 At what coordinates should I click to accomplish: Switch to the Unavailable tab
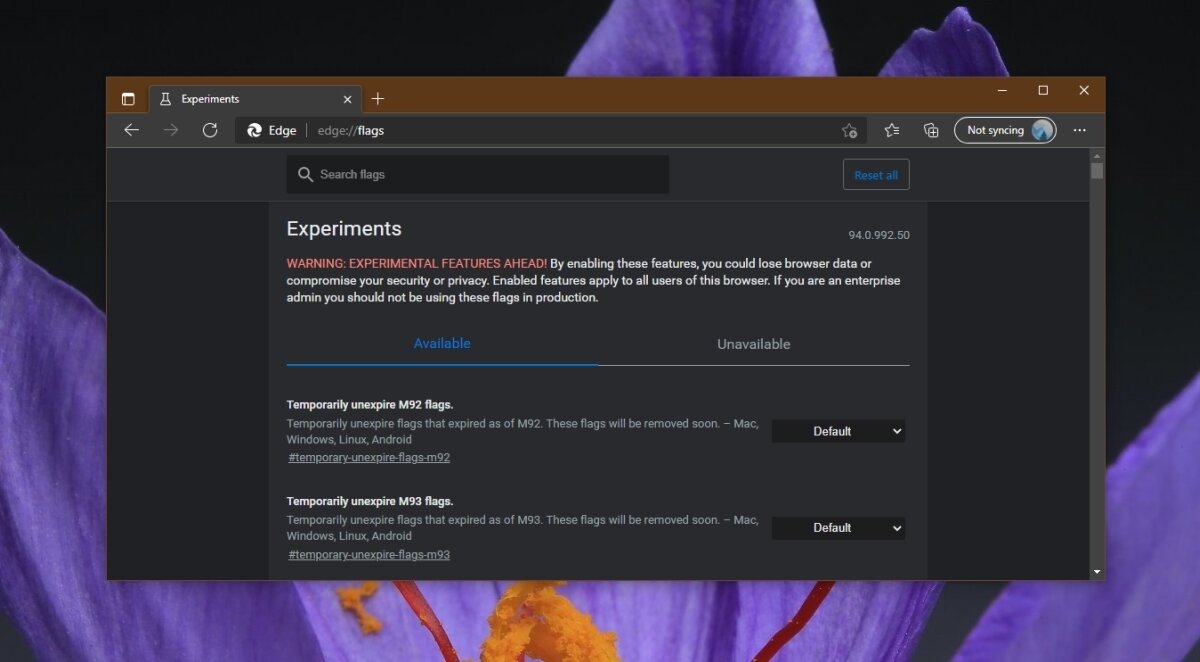click(753, 343)
